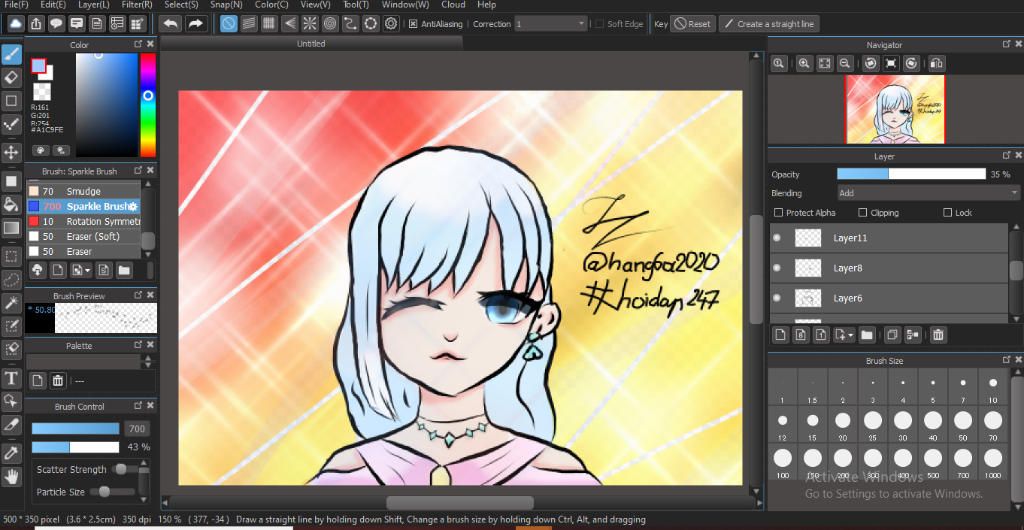Select the Eraser tool in the left toolbar
The height and width of the screenshot is (530, 1024).
[11, 78]
